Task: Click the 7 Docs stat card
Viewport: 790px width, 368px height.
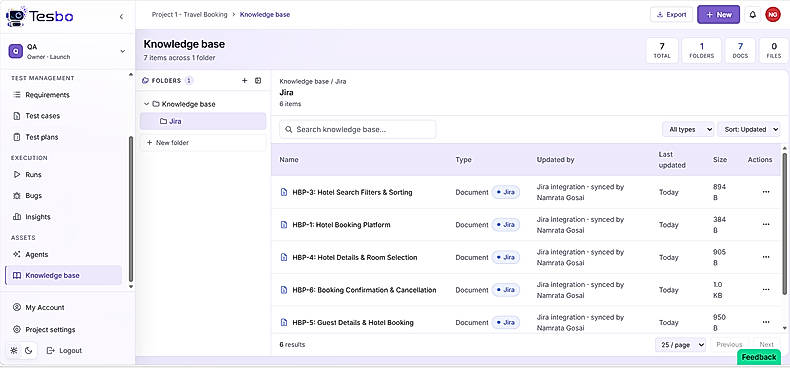Action: 740,50
